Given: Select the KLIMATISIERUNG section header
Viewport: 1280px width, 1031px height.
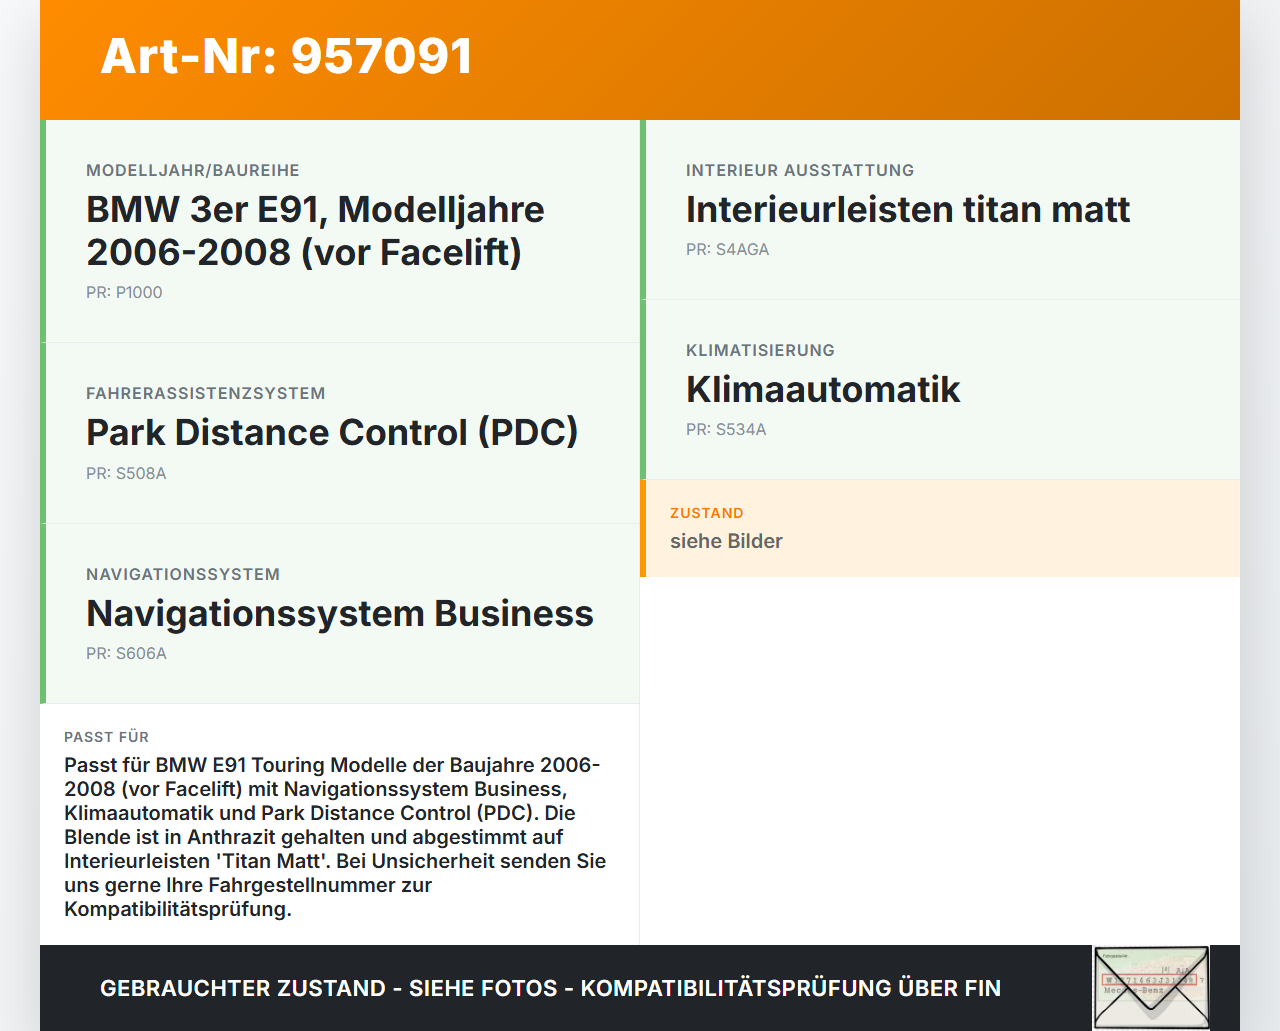Looking at the screenshot, I should pyautogui.click(x=760, y=350).
